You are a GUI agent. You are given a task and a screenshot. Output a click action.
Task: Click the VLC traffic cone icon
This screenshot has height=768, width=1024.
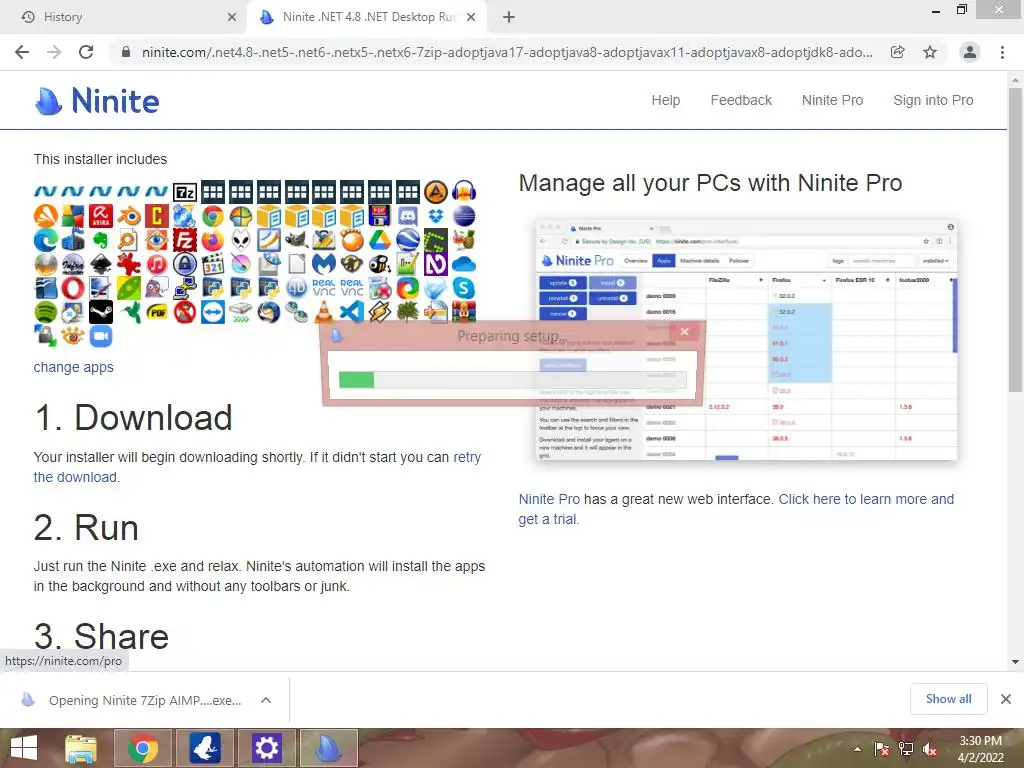[324, 312]
